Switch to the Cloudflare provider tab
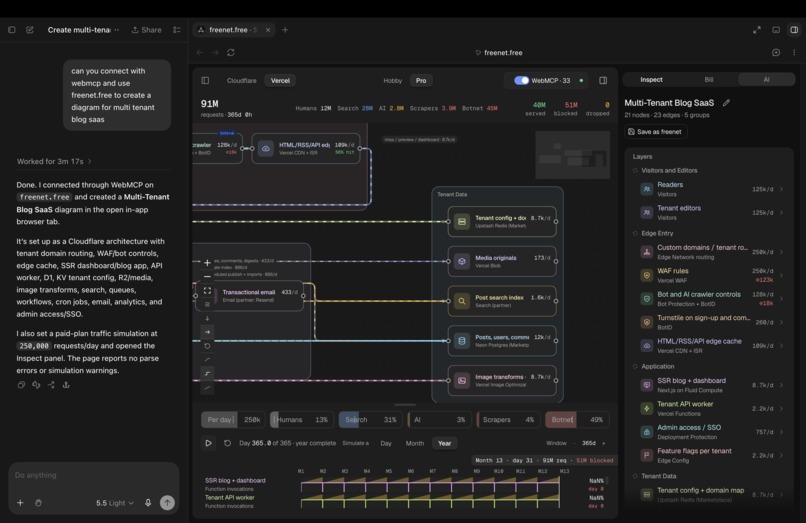 [242, 80]
